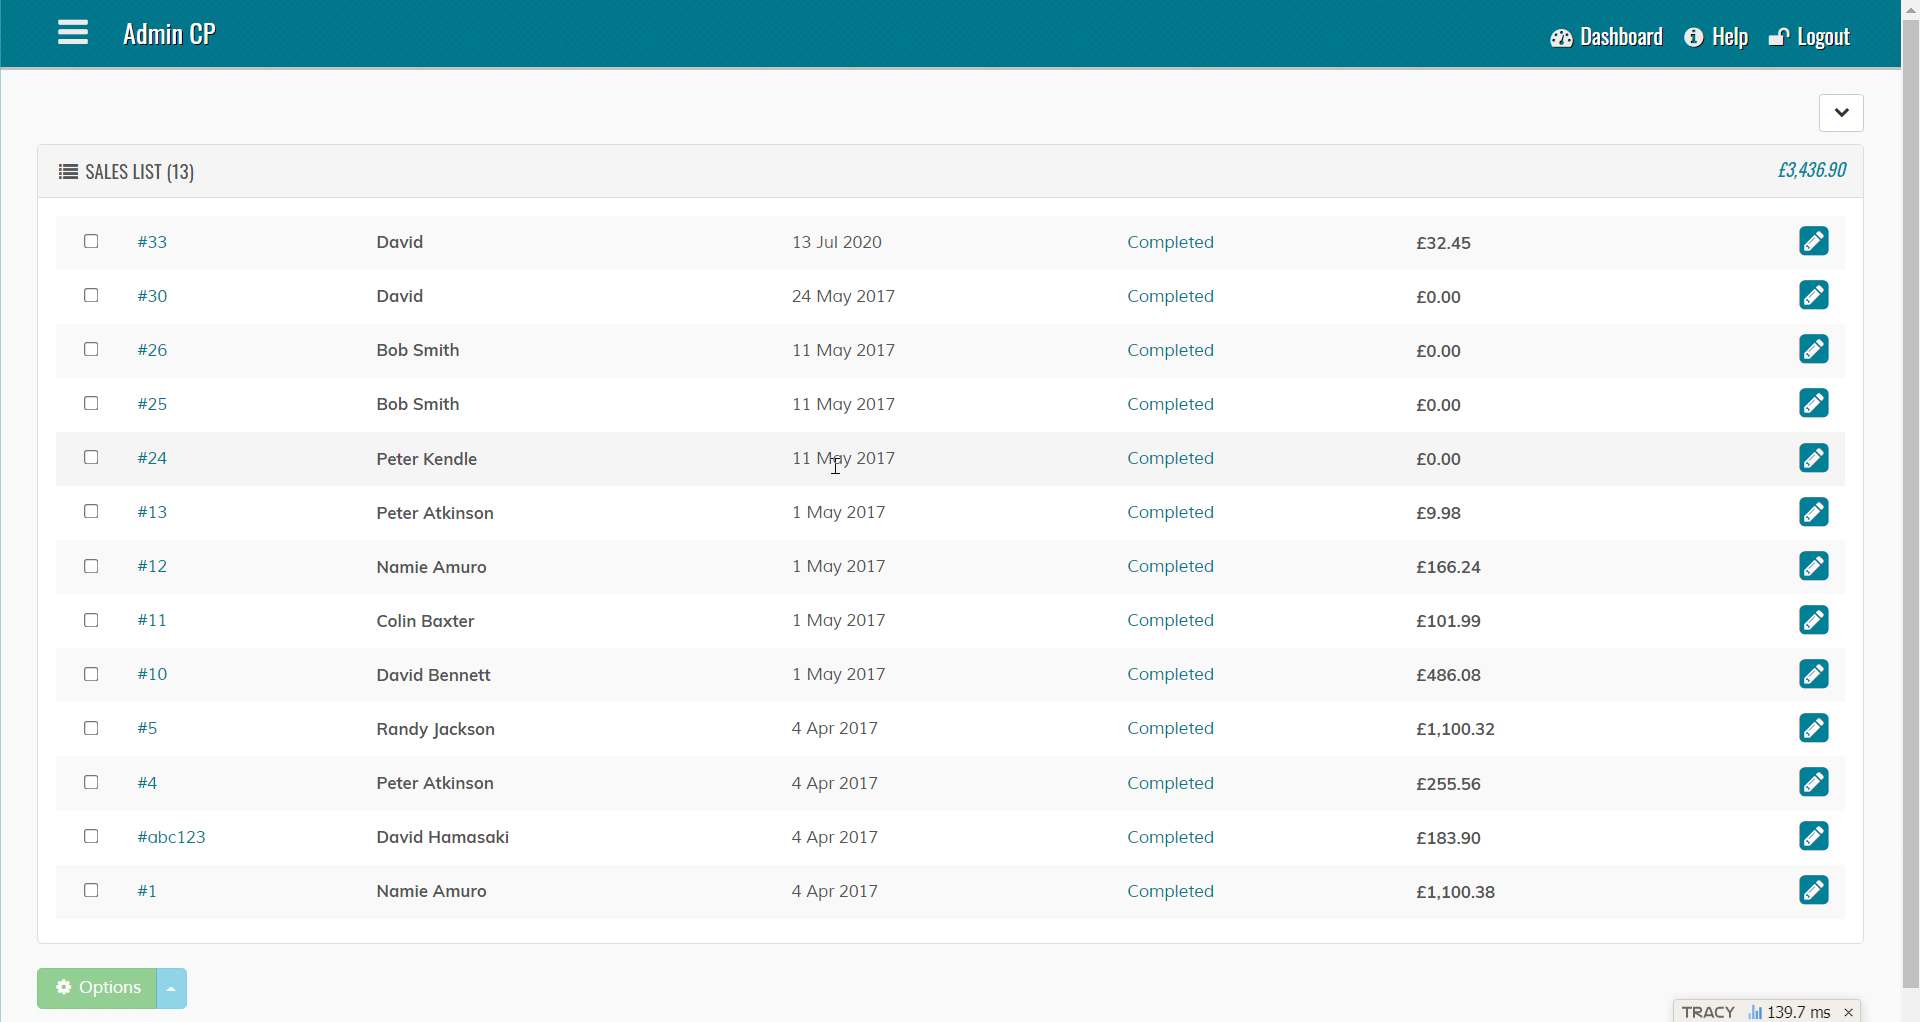
Task: Edit sale #1 with pencil icon
Action: pos(1813,890)
